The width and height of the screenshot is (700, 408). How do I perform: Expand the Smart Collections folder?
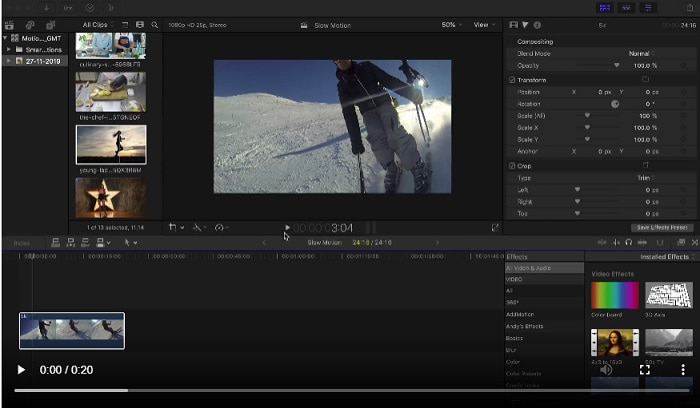click(8, 50)
